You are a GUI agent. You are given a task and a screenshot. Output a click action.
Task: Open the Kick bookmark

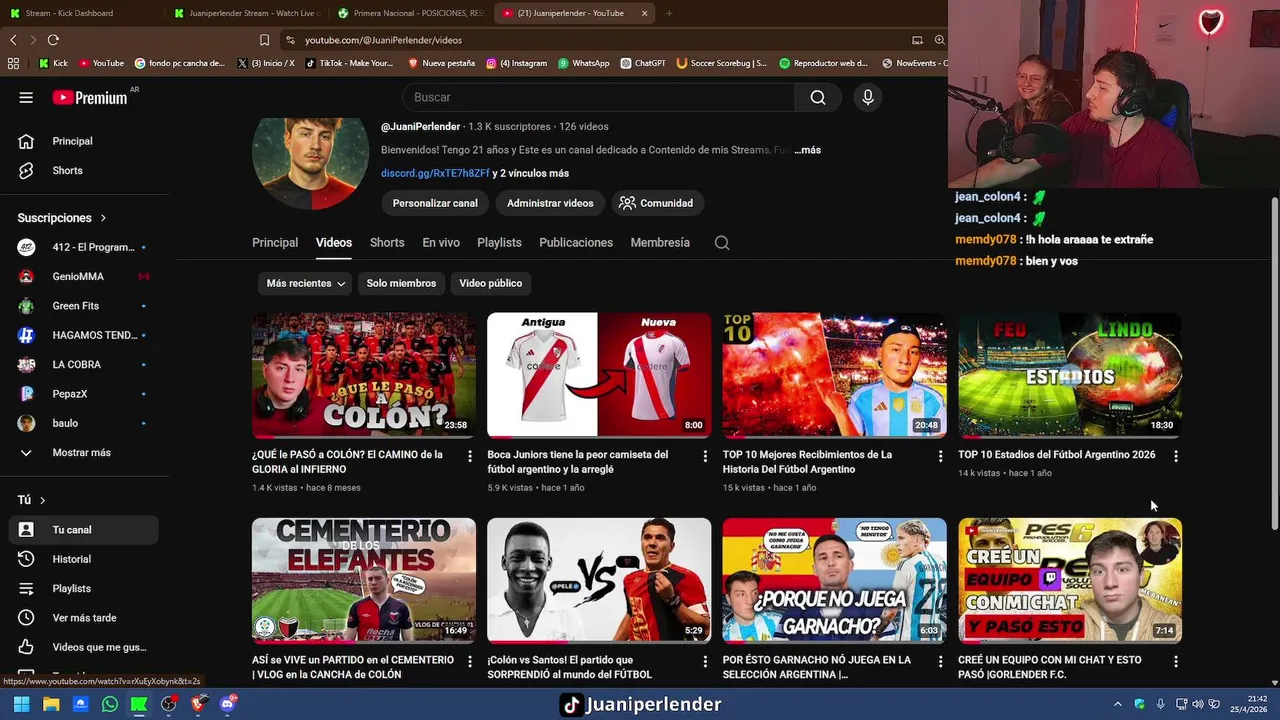pyautogui.click(x=53, y=63)
